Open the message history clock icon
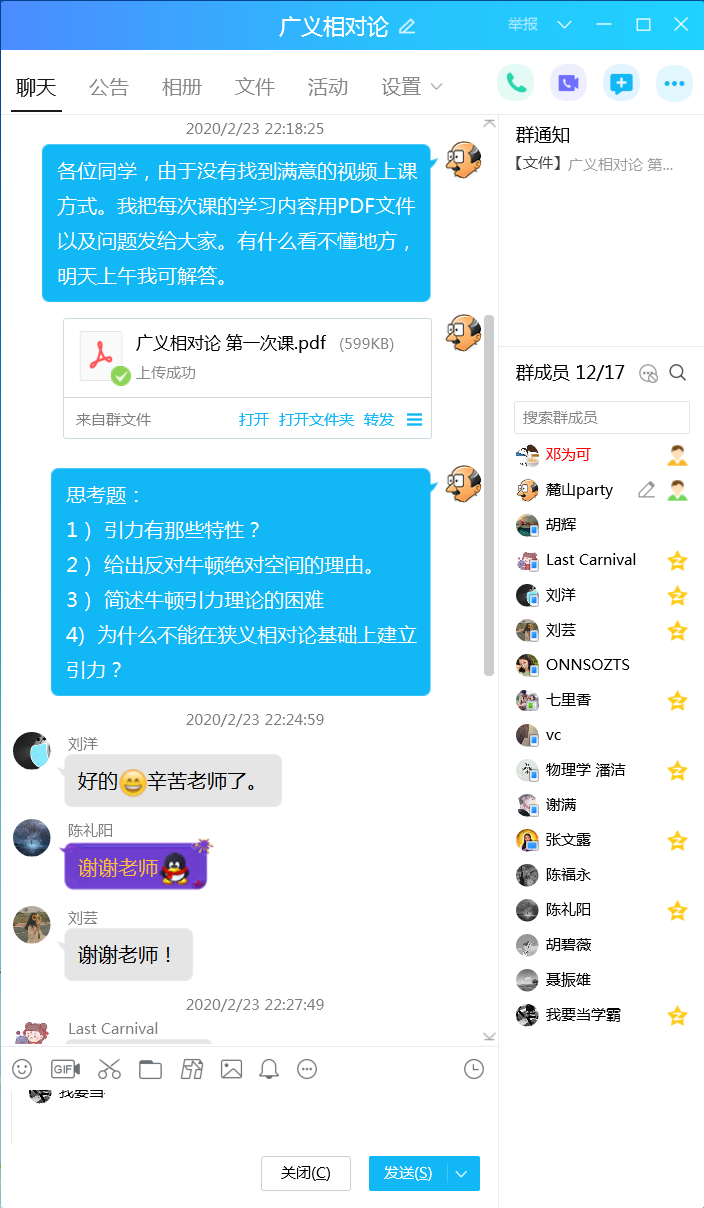 point(474,1069)
